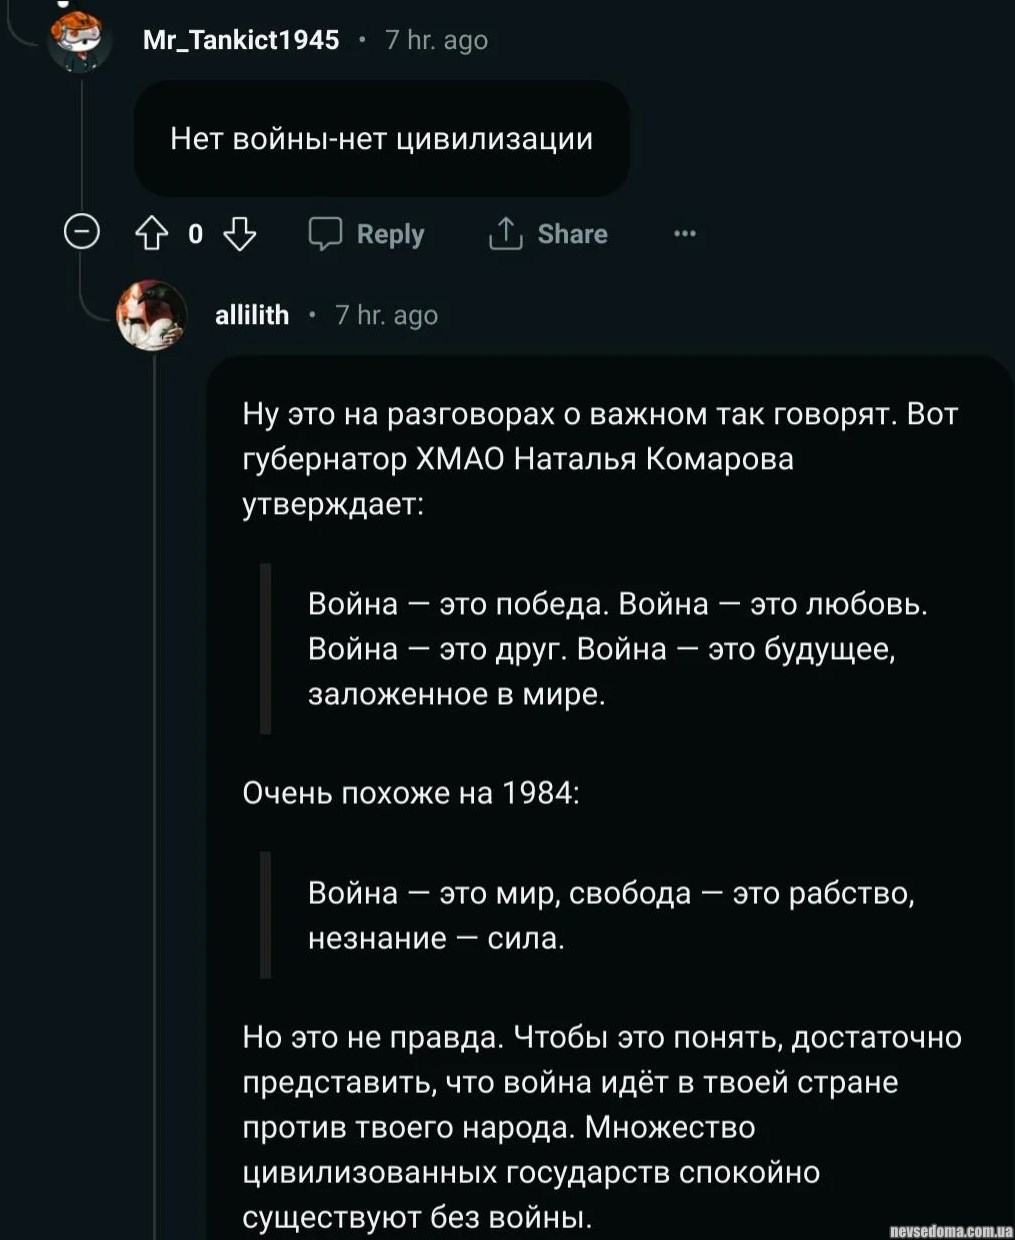Reply to the Mr_Tankict1945 comment
Screen dimensions: 1015x1240
pos(367,234)
